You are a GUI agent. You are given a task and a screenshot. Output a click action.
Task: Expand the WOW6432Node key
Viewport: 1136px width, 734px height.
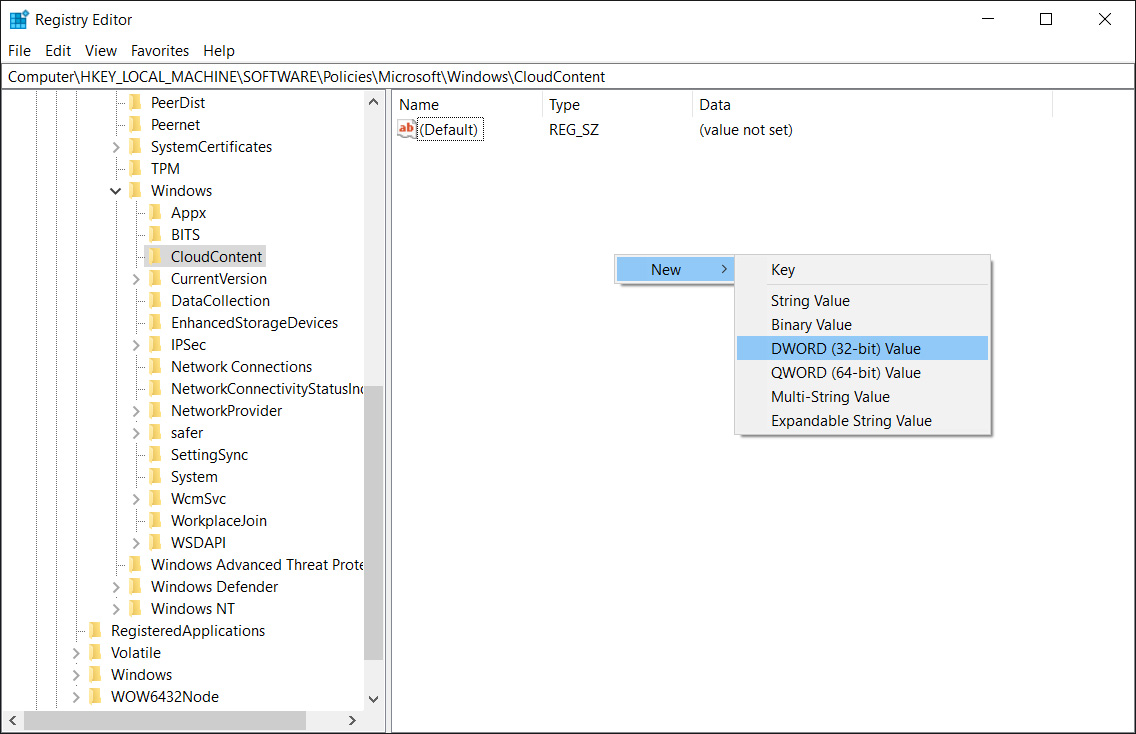[75, 697]
